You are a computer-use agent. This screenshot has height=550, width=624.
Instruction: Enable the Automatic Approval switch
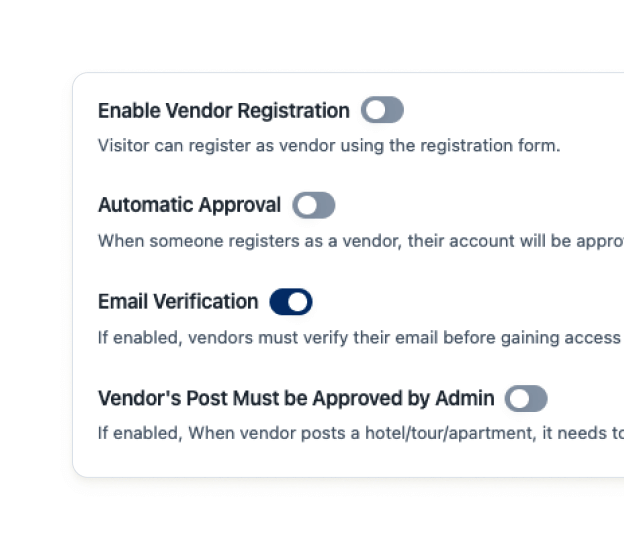pos(313,206)
